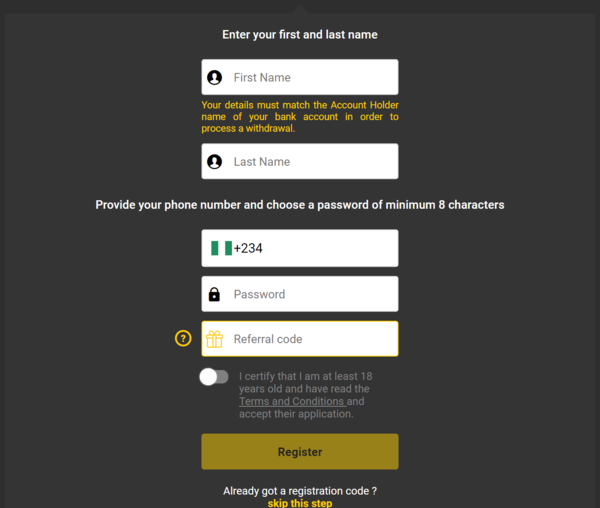The width and height of the screenshot is (600, 508).
Task: Click the First Name person icon
Action: tap(214, 77)
